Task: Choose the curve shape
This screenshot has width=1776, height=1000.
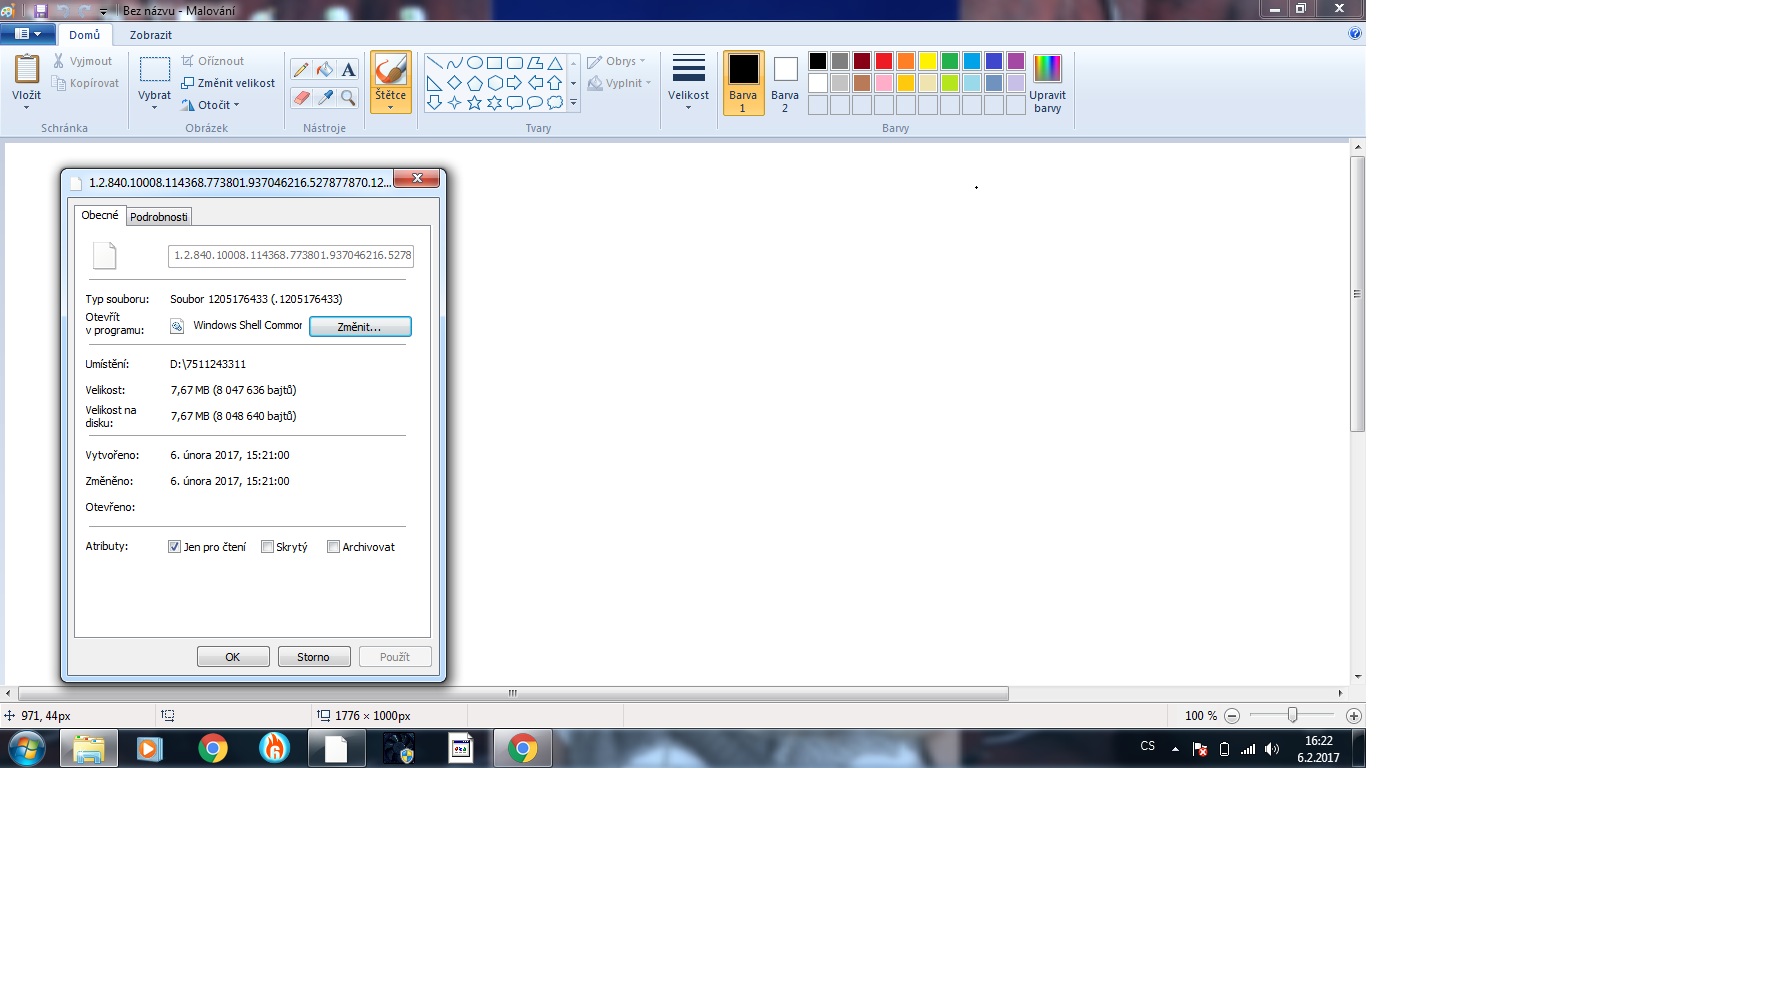Action: [455, 63]
